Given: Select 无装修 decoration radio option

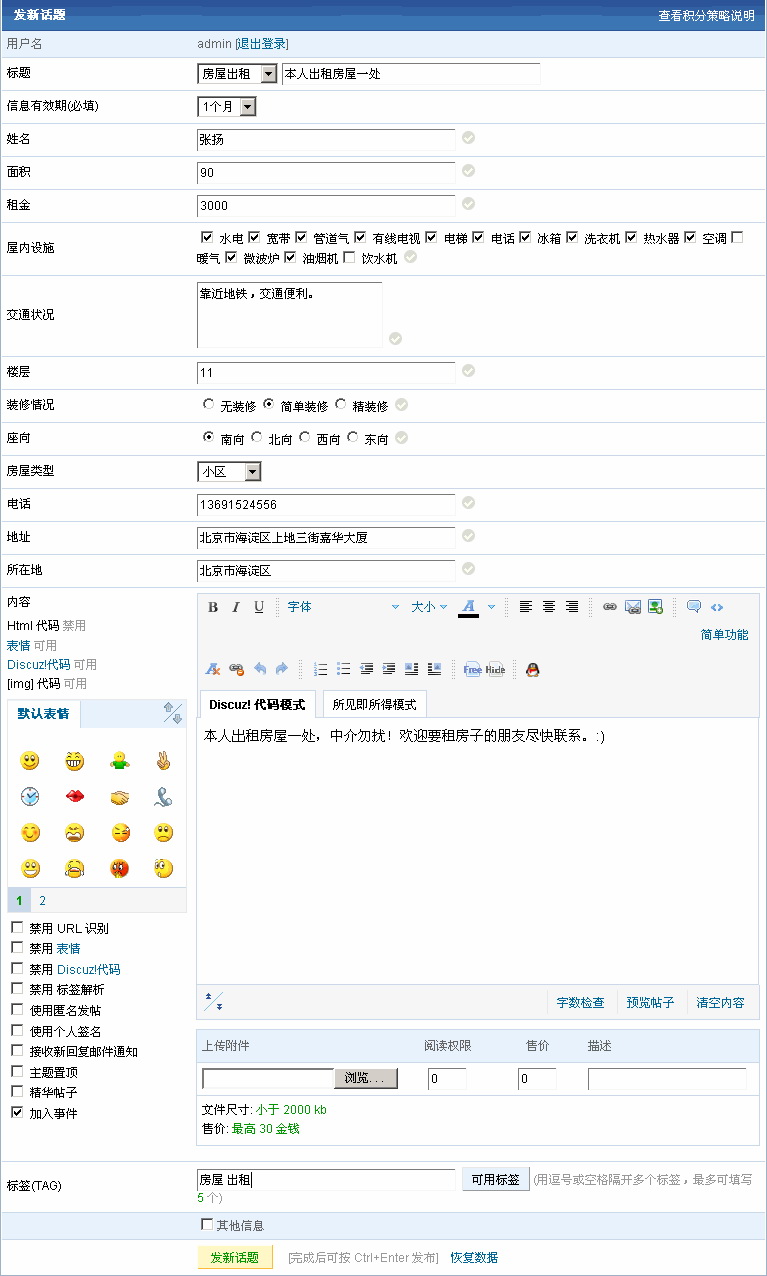Looking at the screenshot, I should 208,404.
